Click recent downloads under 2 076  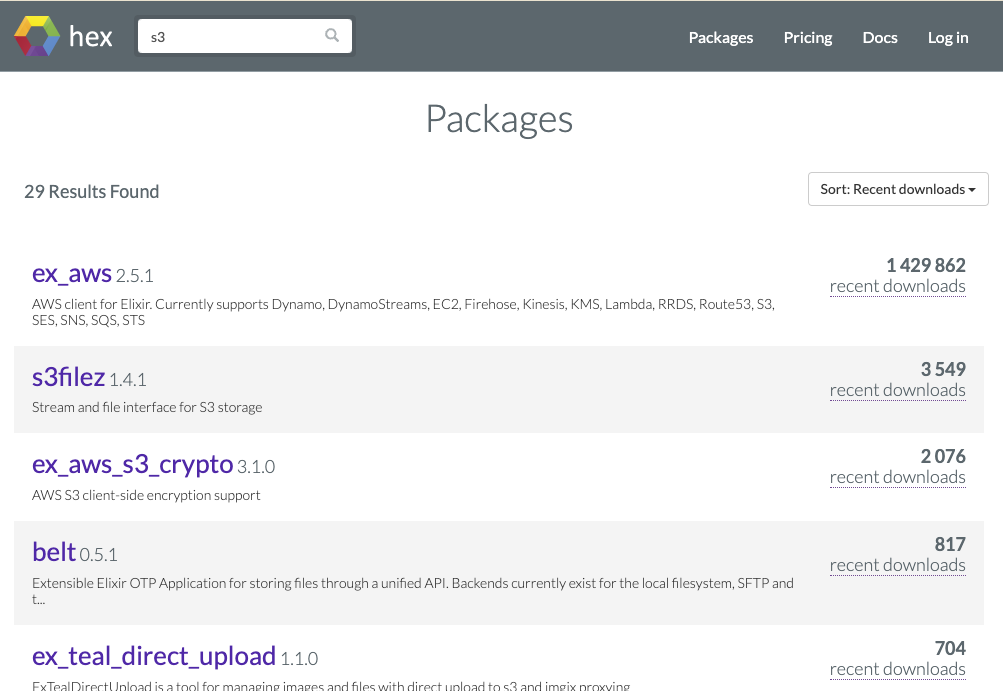tap(897, 477)
